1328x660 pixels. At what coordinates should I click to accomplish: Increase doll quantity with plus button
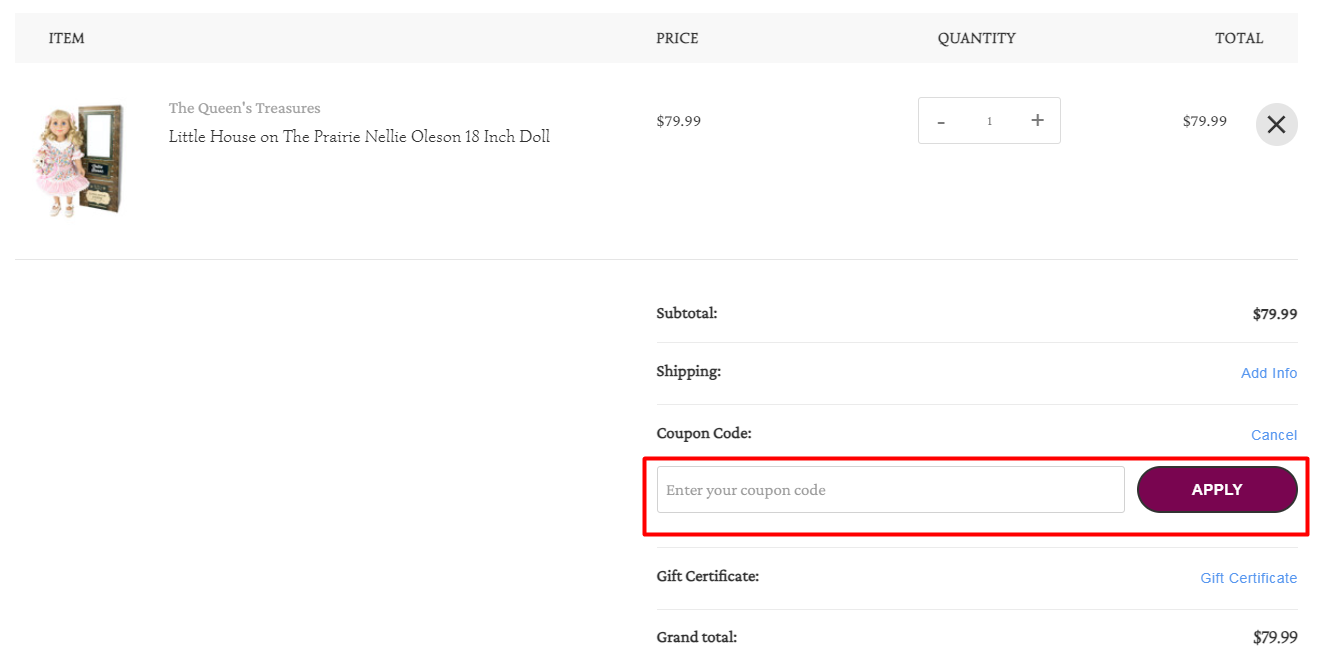[x=1038, y=120]
